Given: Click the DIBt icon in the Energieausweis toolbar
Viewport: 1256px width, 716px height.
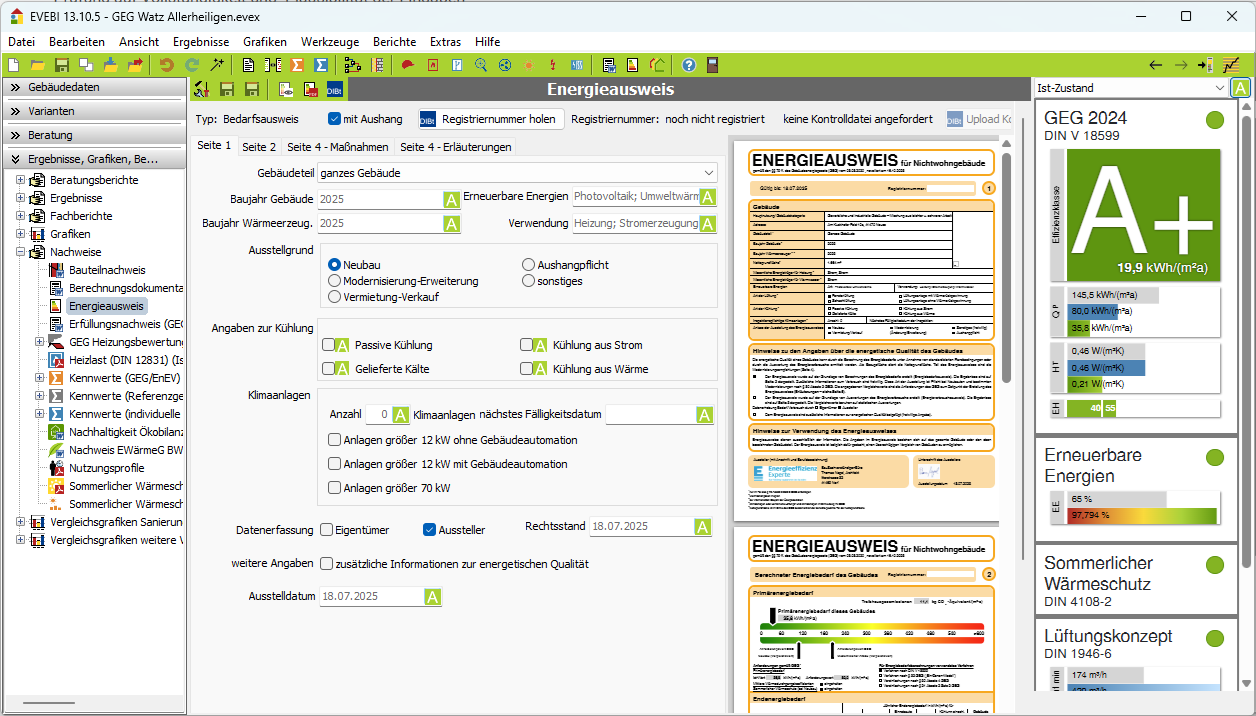Looking at the screenshot, I should 336,90.
